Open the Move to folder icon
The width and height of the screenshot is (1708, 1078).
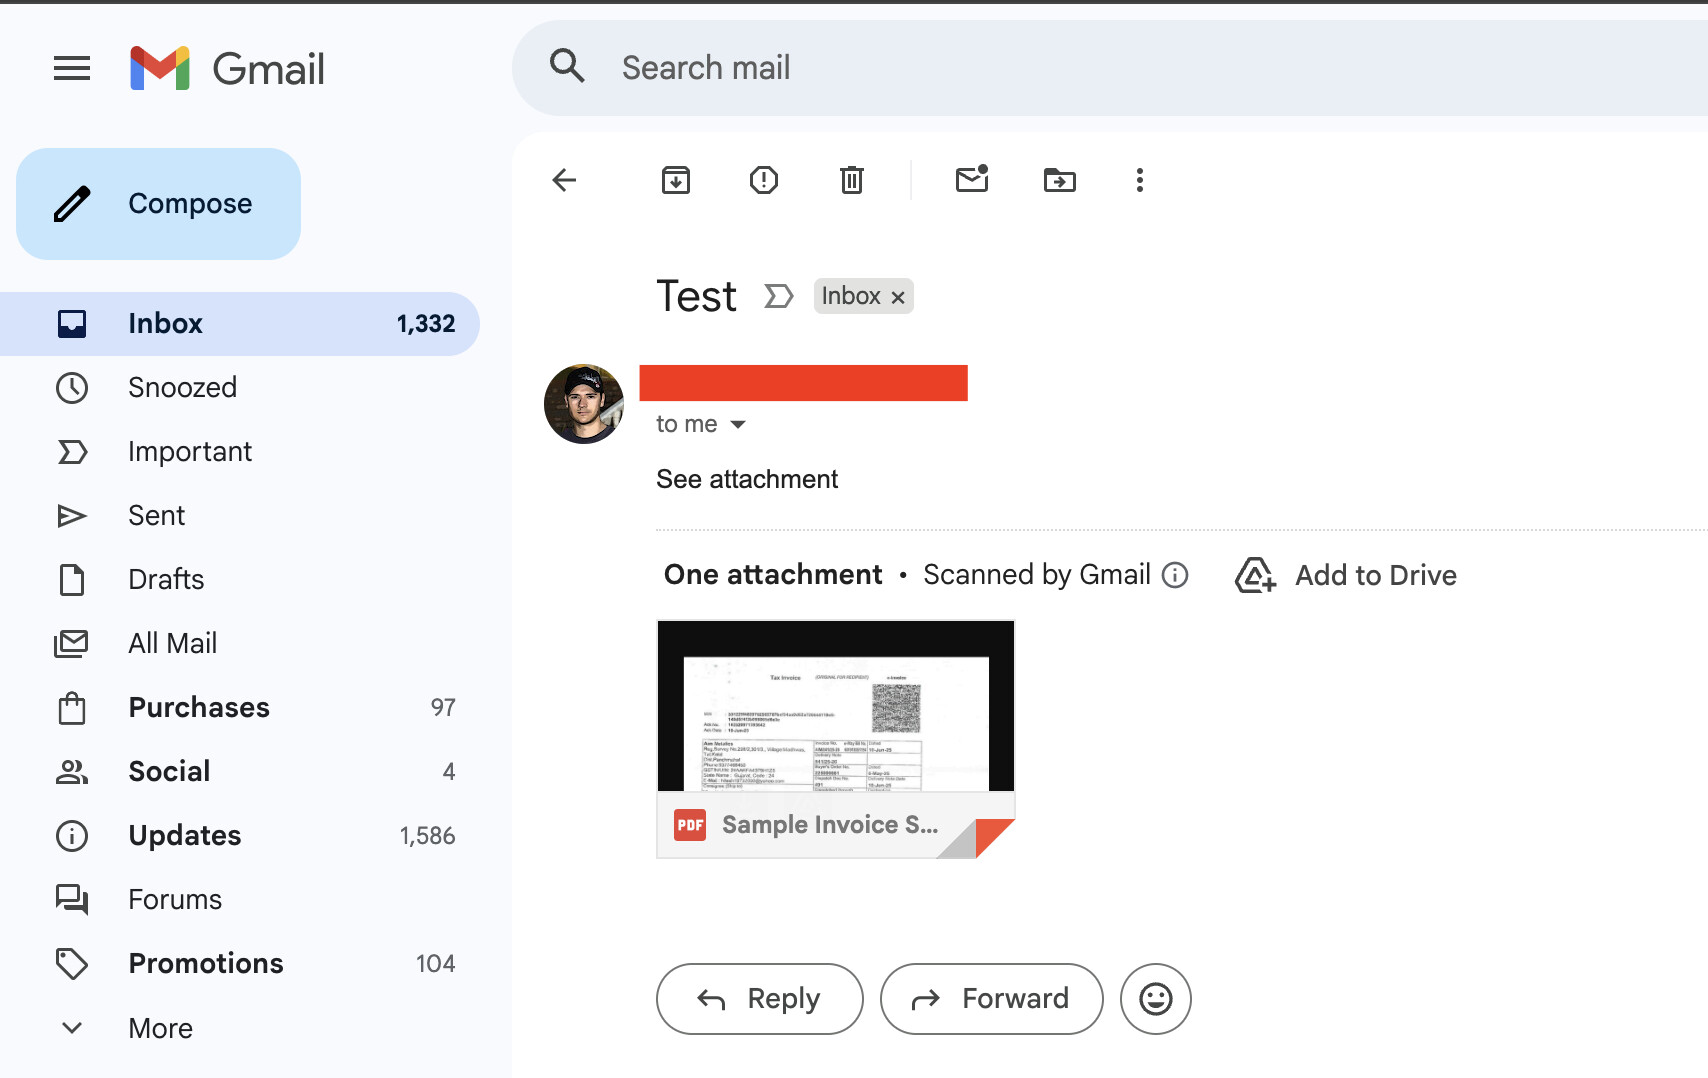(1060, 180)
